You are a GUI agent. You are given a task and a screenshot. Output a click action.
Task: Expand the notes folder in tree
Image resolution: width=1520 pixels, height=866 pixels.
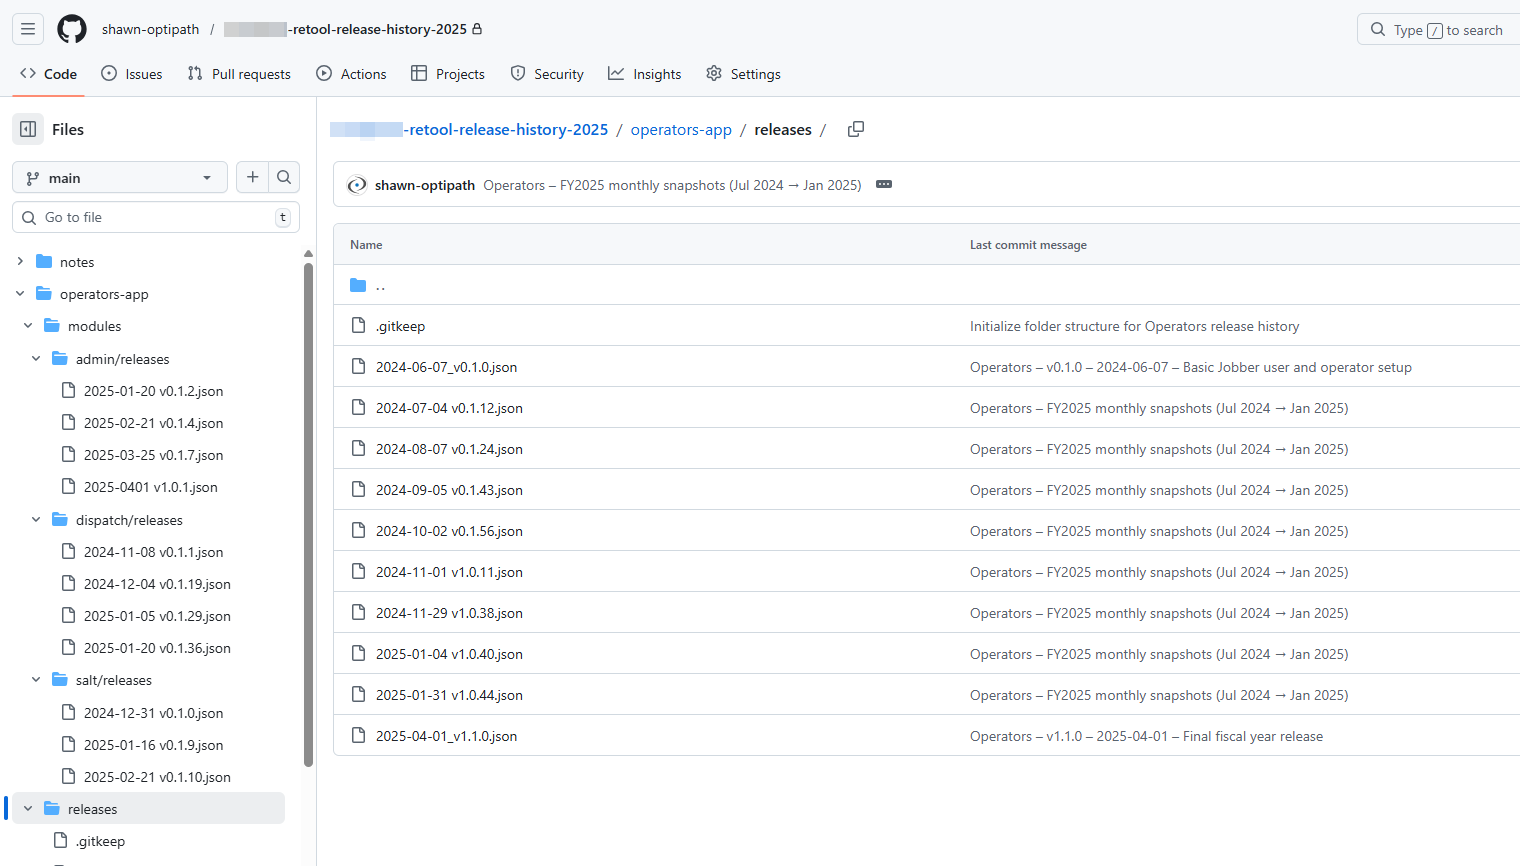pyautogui.click(x=20, y=262)
